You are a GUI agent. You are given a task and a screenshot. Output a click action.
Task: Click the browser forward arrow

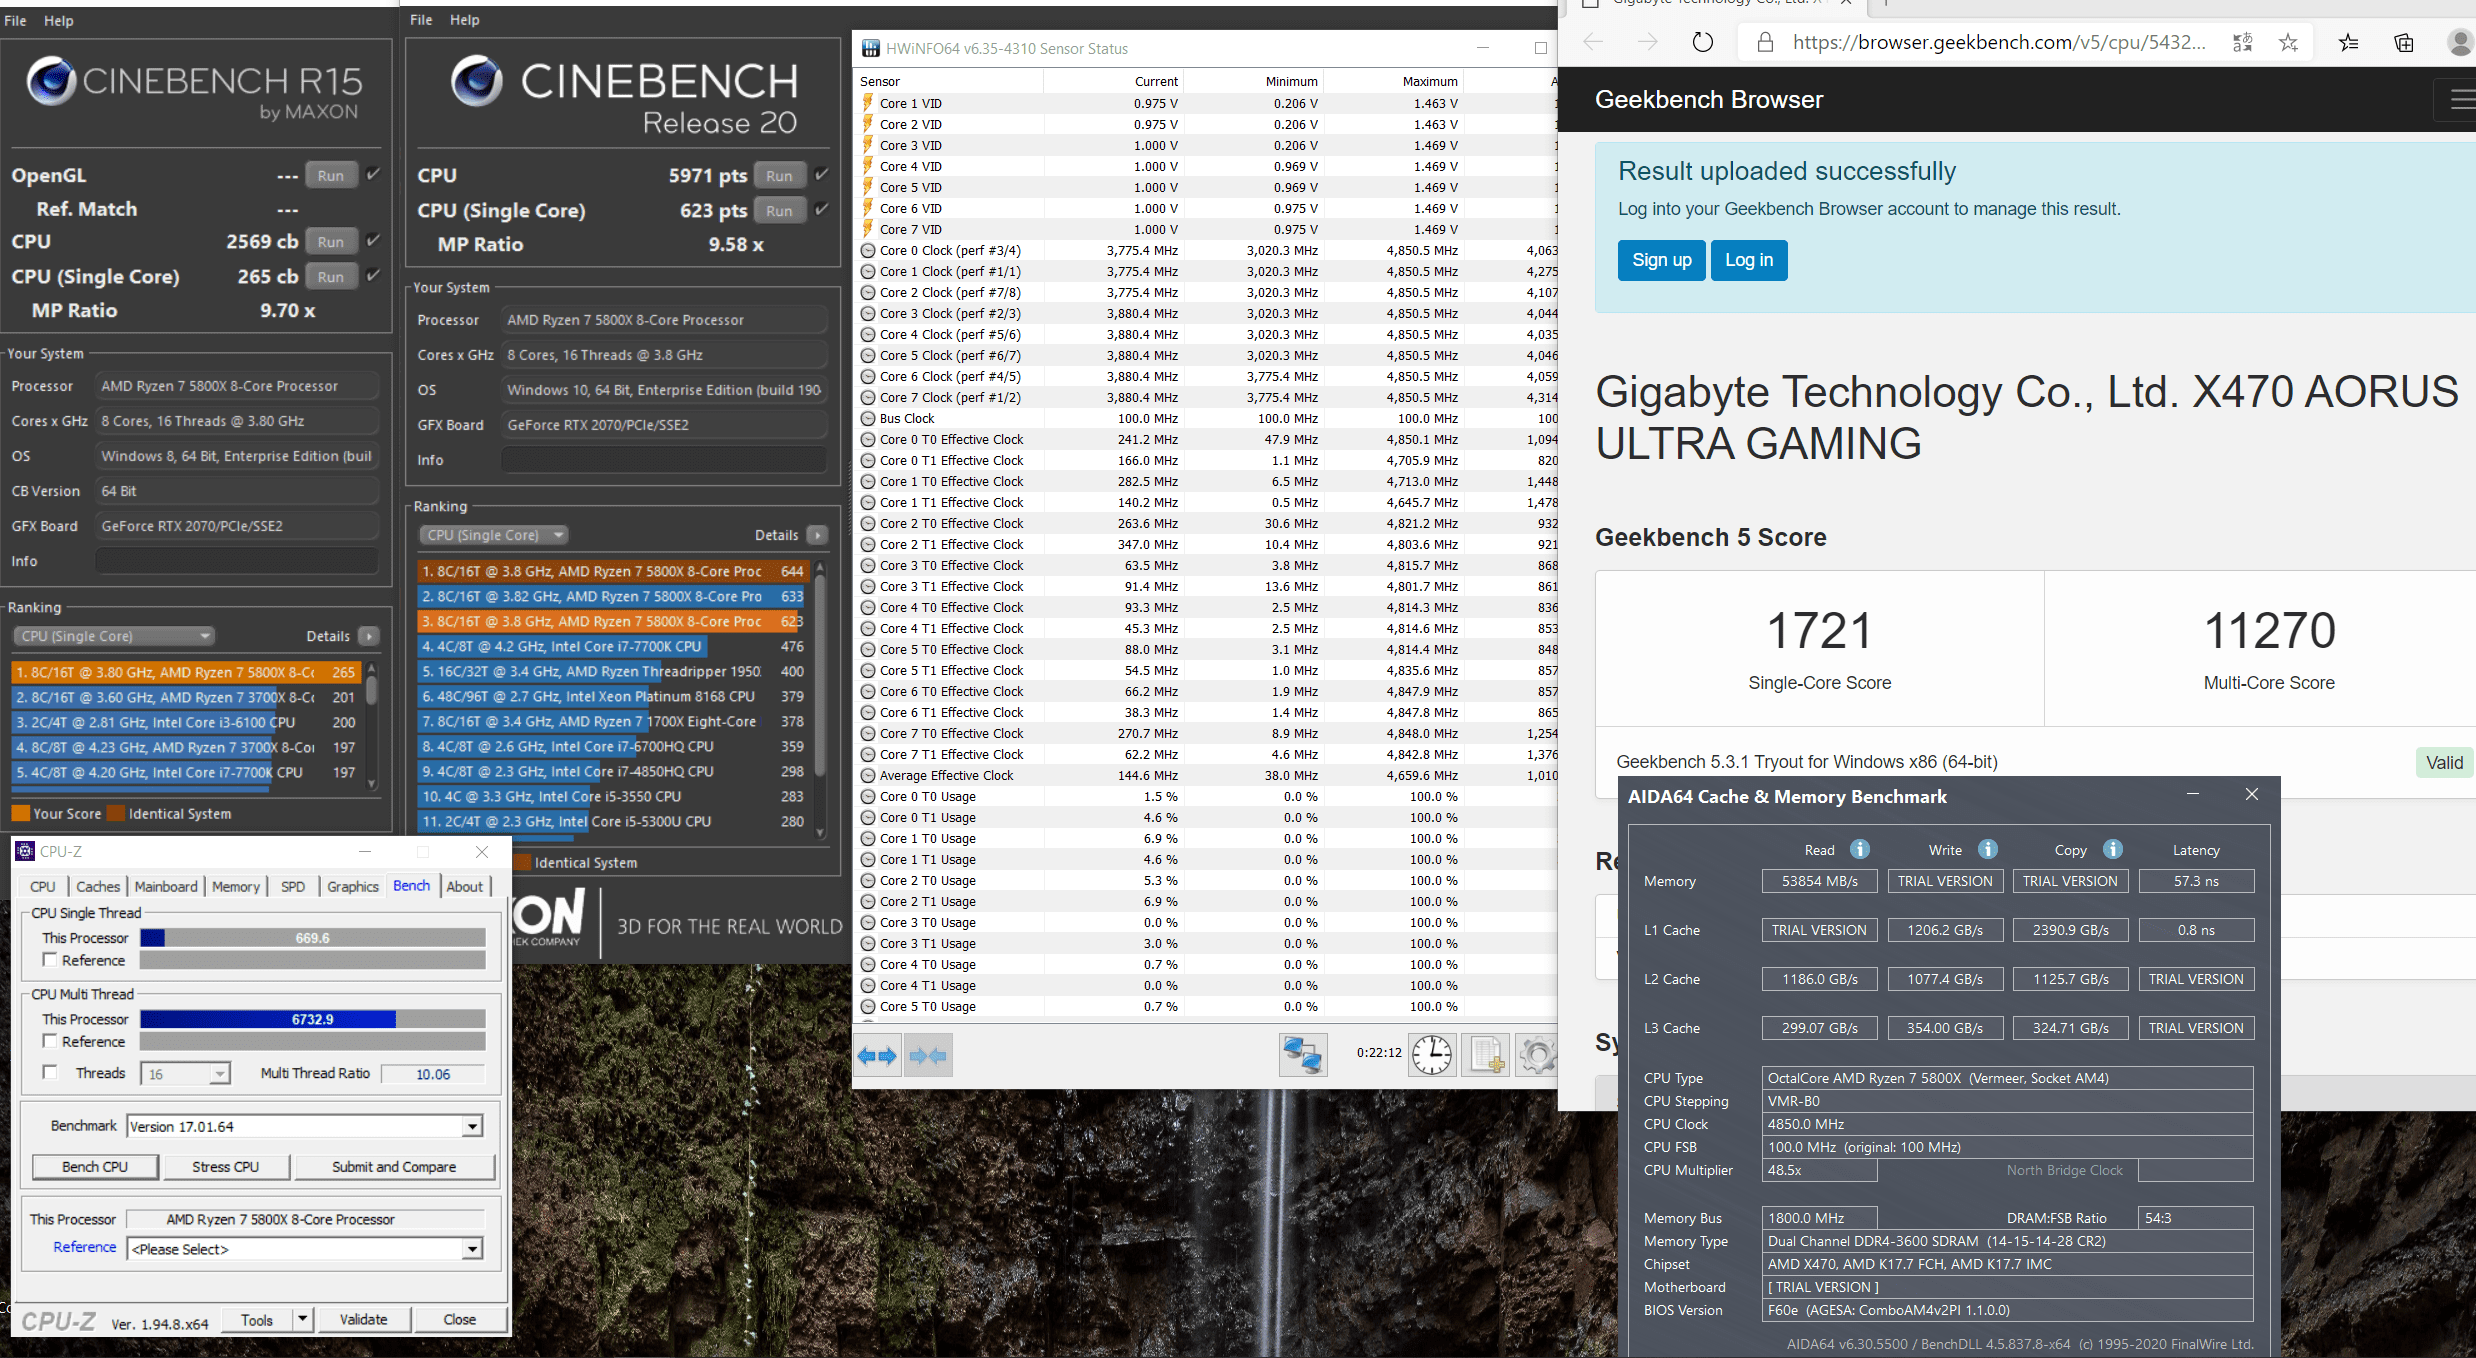point(1648,42)
